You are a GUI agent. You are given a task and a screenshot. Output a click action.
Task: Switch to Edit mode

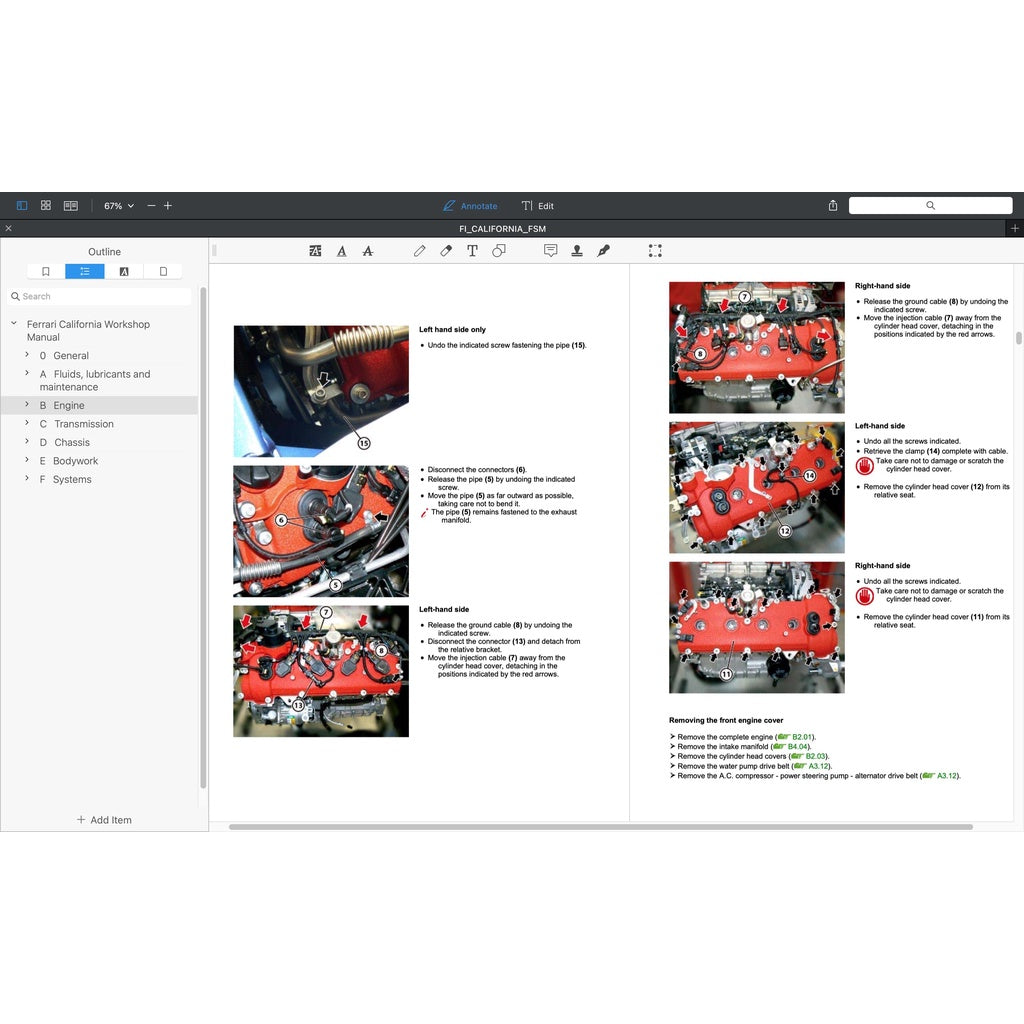[537, 206]
